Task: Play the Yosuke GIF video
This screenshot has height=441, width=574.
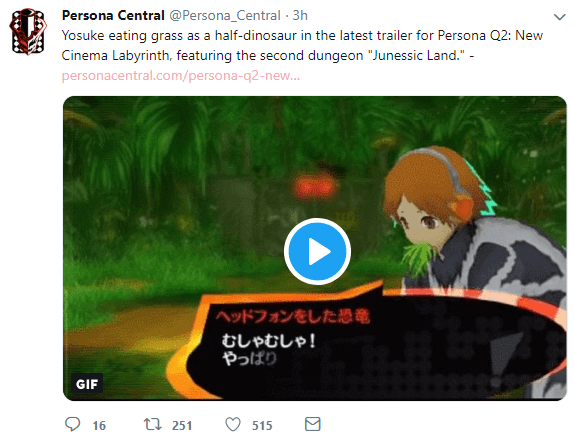Action: 317,251
